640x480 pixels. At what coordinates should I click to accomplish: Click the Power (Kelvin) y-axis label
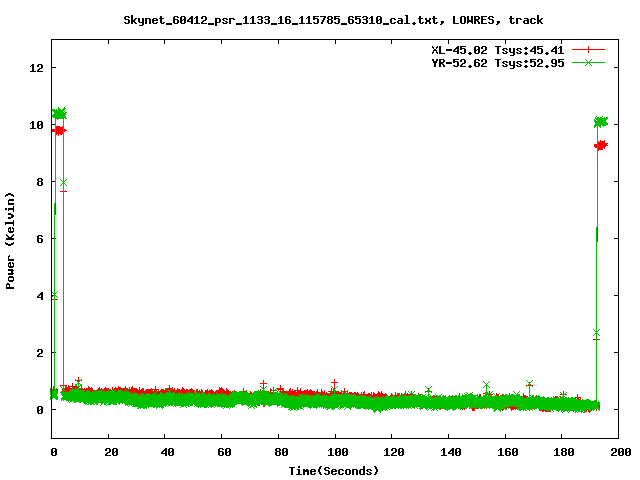tap(10, 241)
